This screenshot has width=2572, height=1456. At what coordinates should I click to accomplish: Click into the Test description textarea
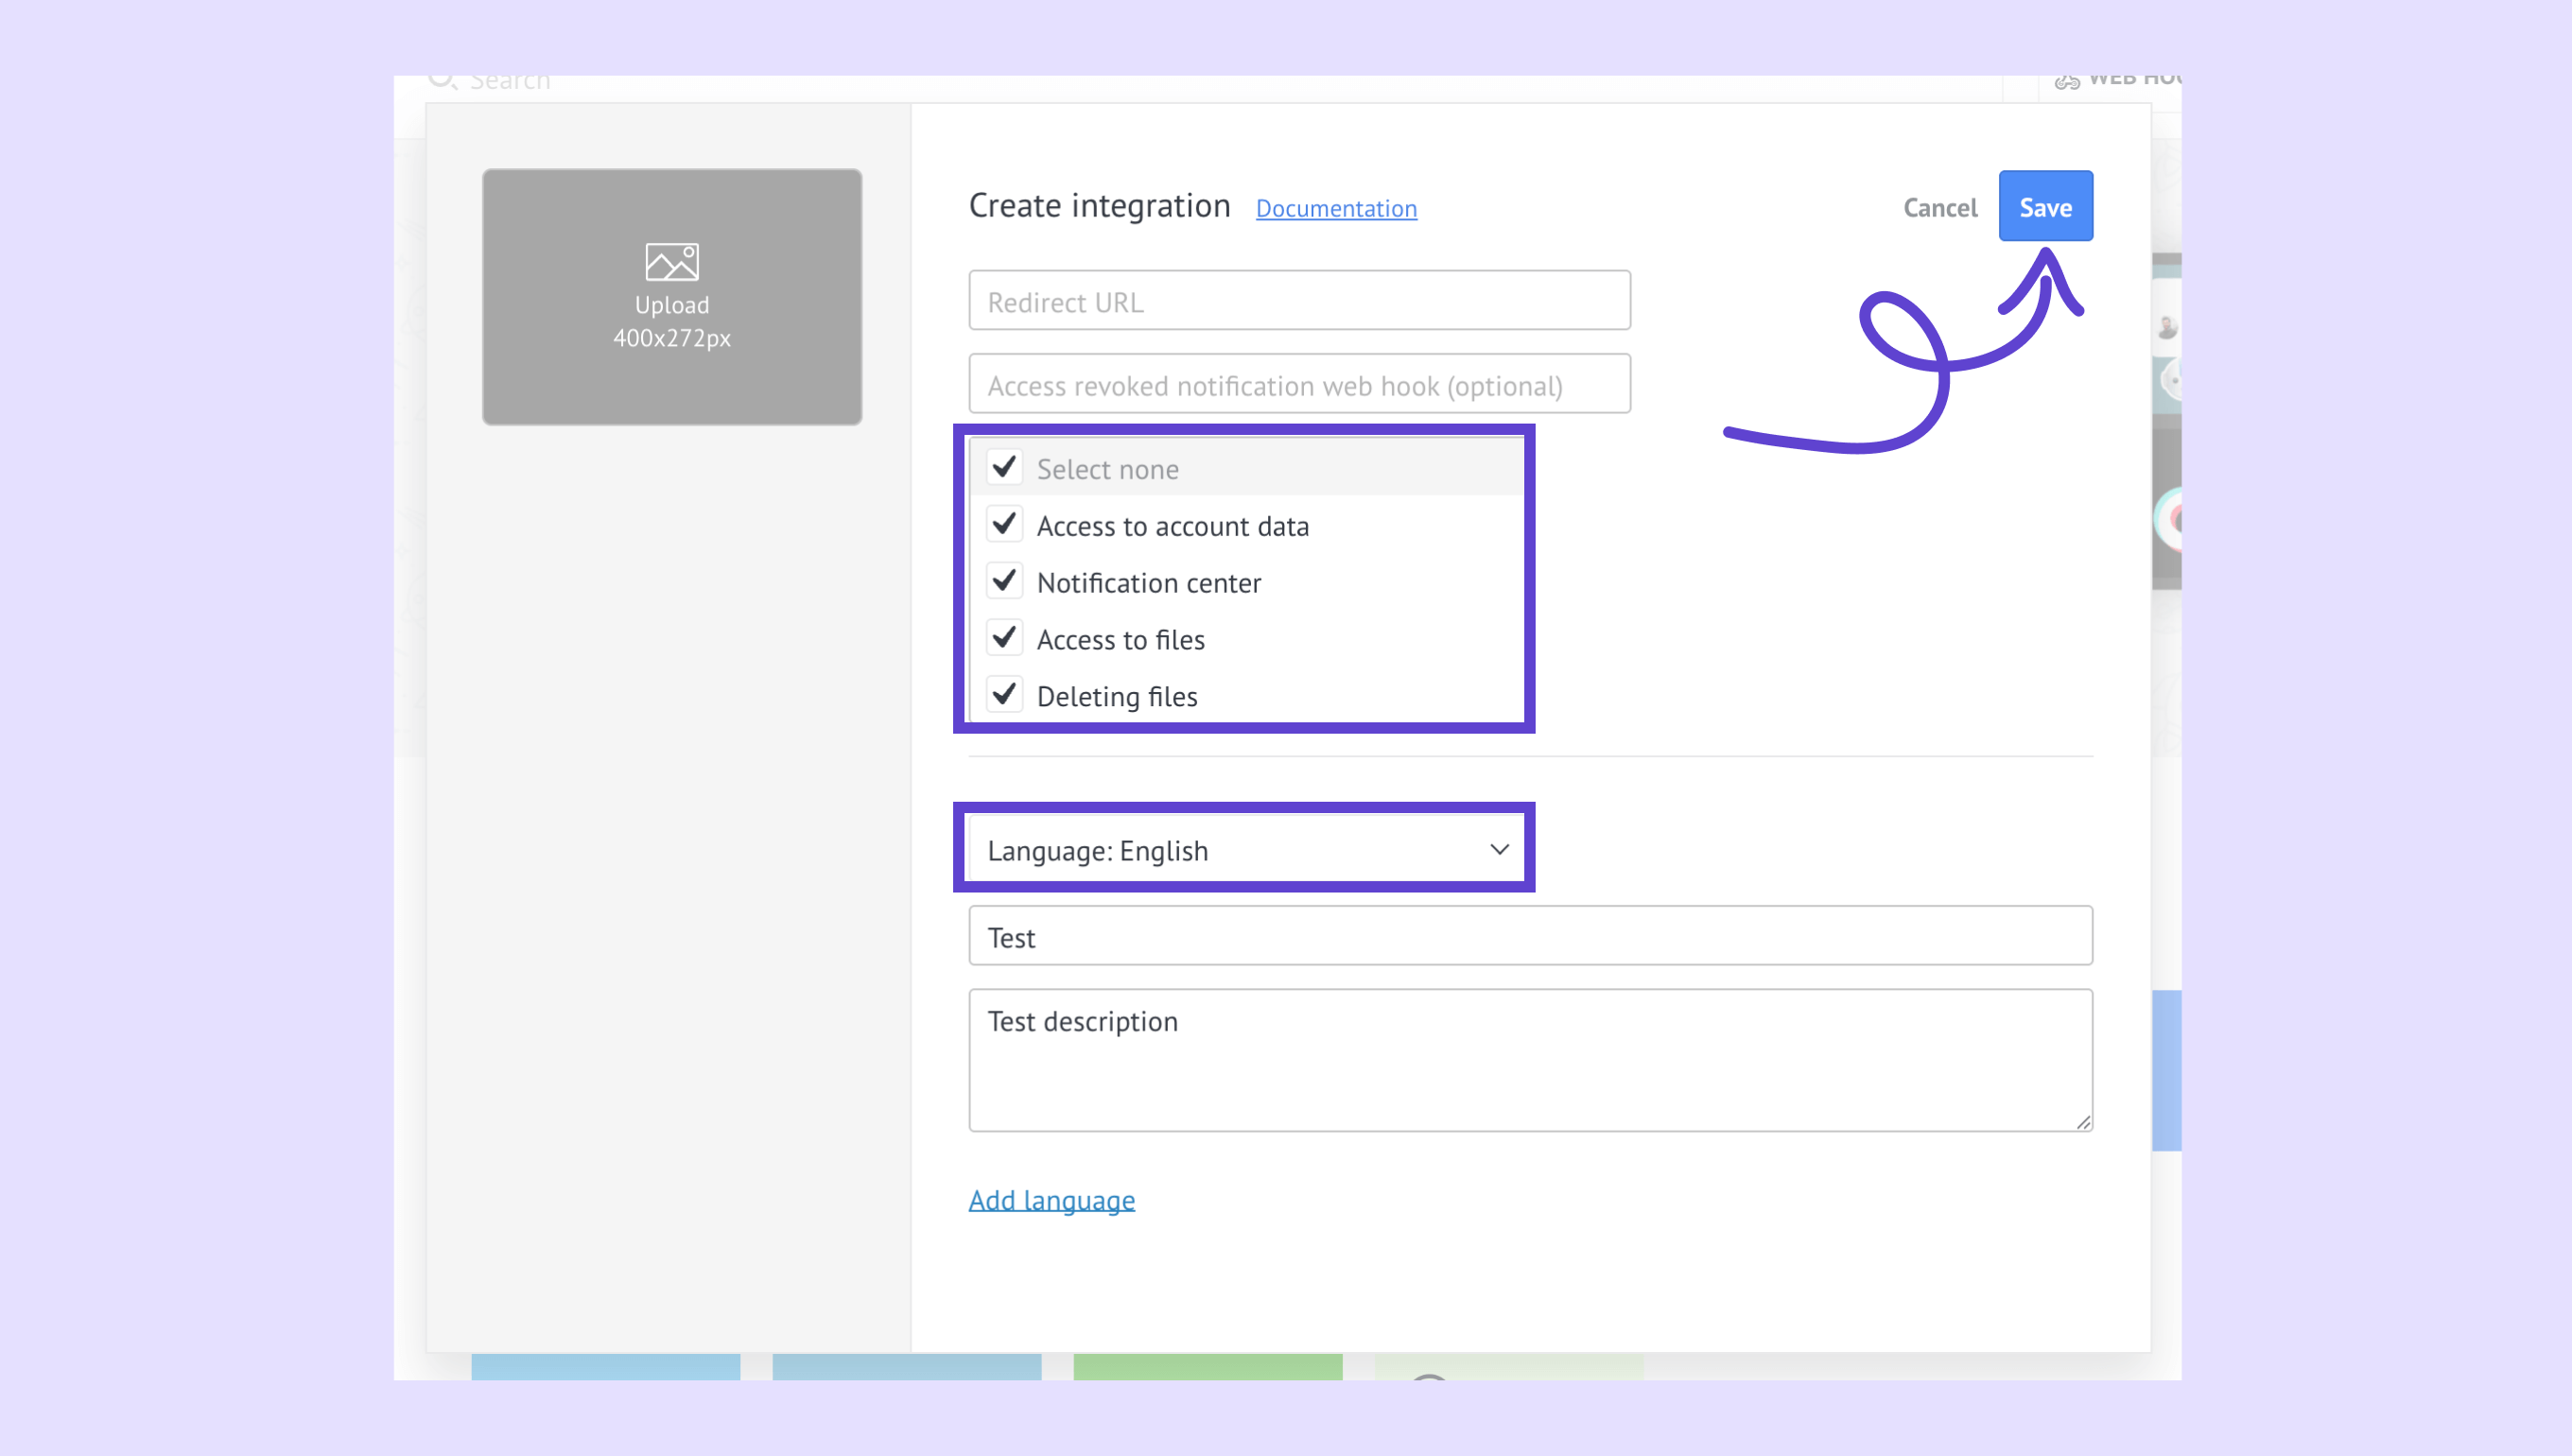(1529, 1060)
